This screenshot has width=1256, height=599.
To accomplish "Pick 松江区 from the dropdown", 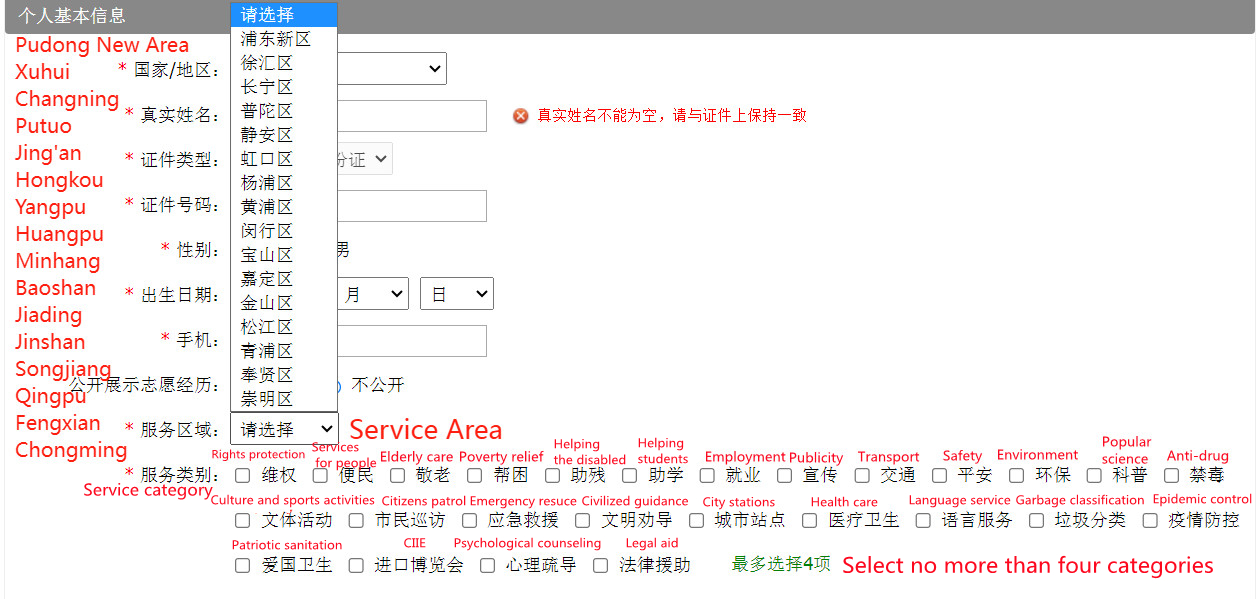I will pos(284,327).
